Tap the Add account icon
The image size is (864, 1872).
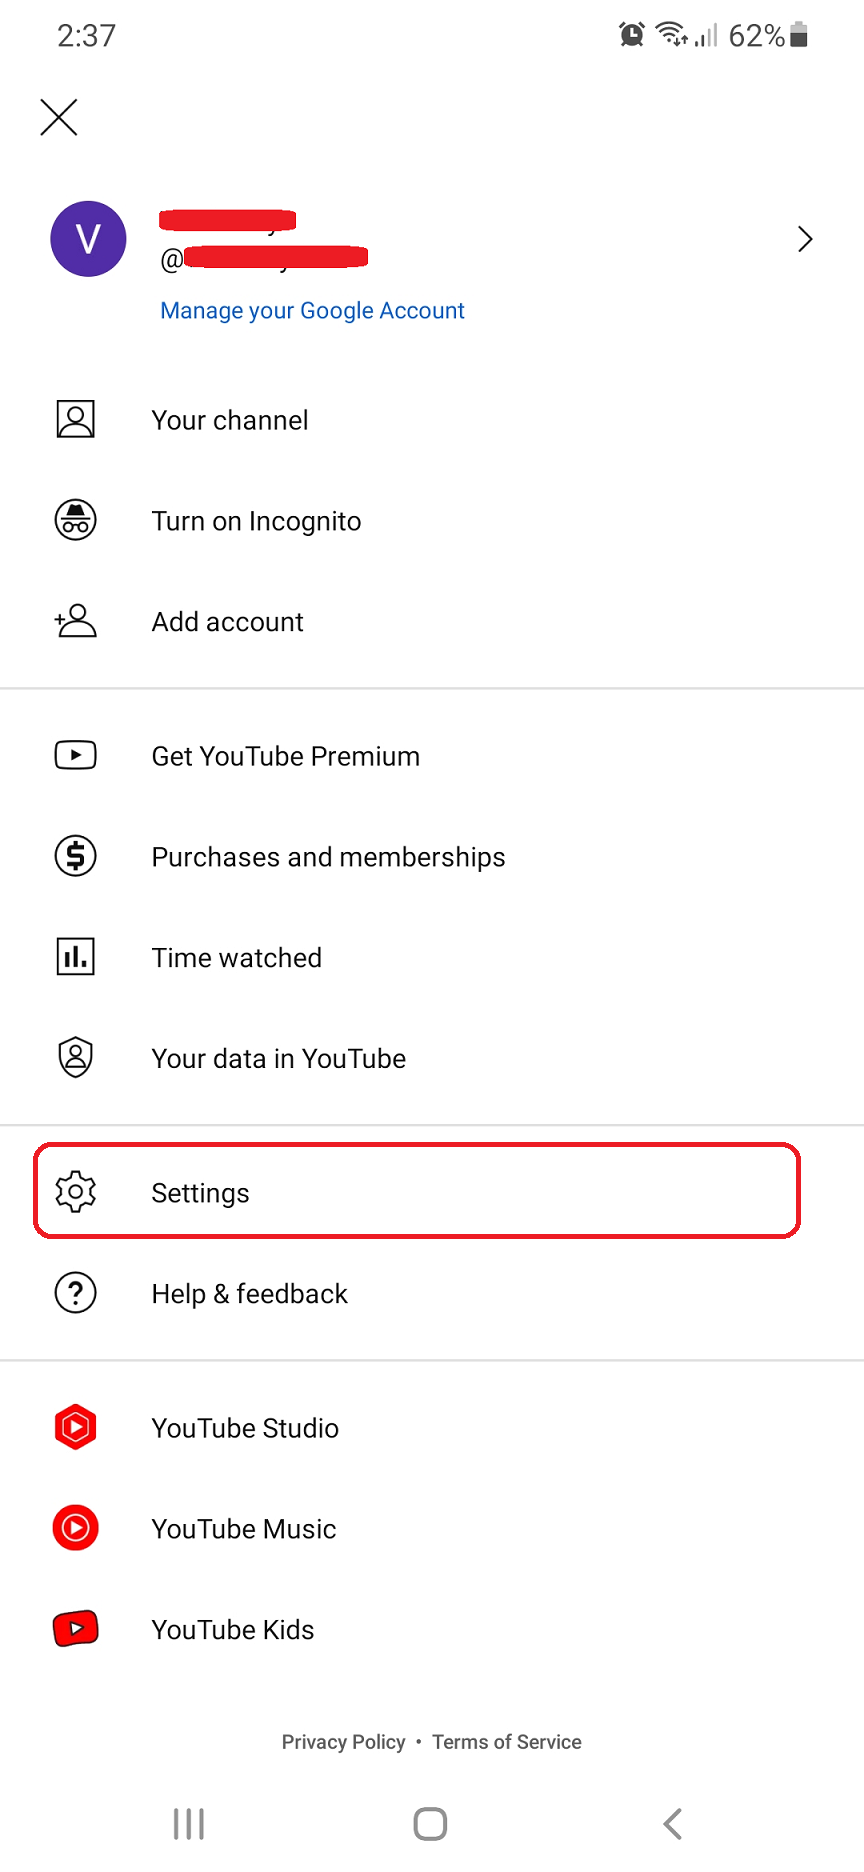click(75, 621)
